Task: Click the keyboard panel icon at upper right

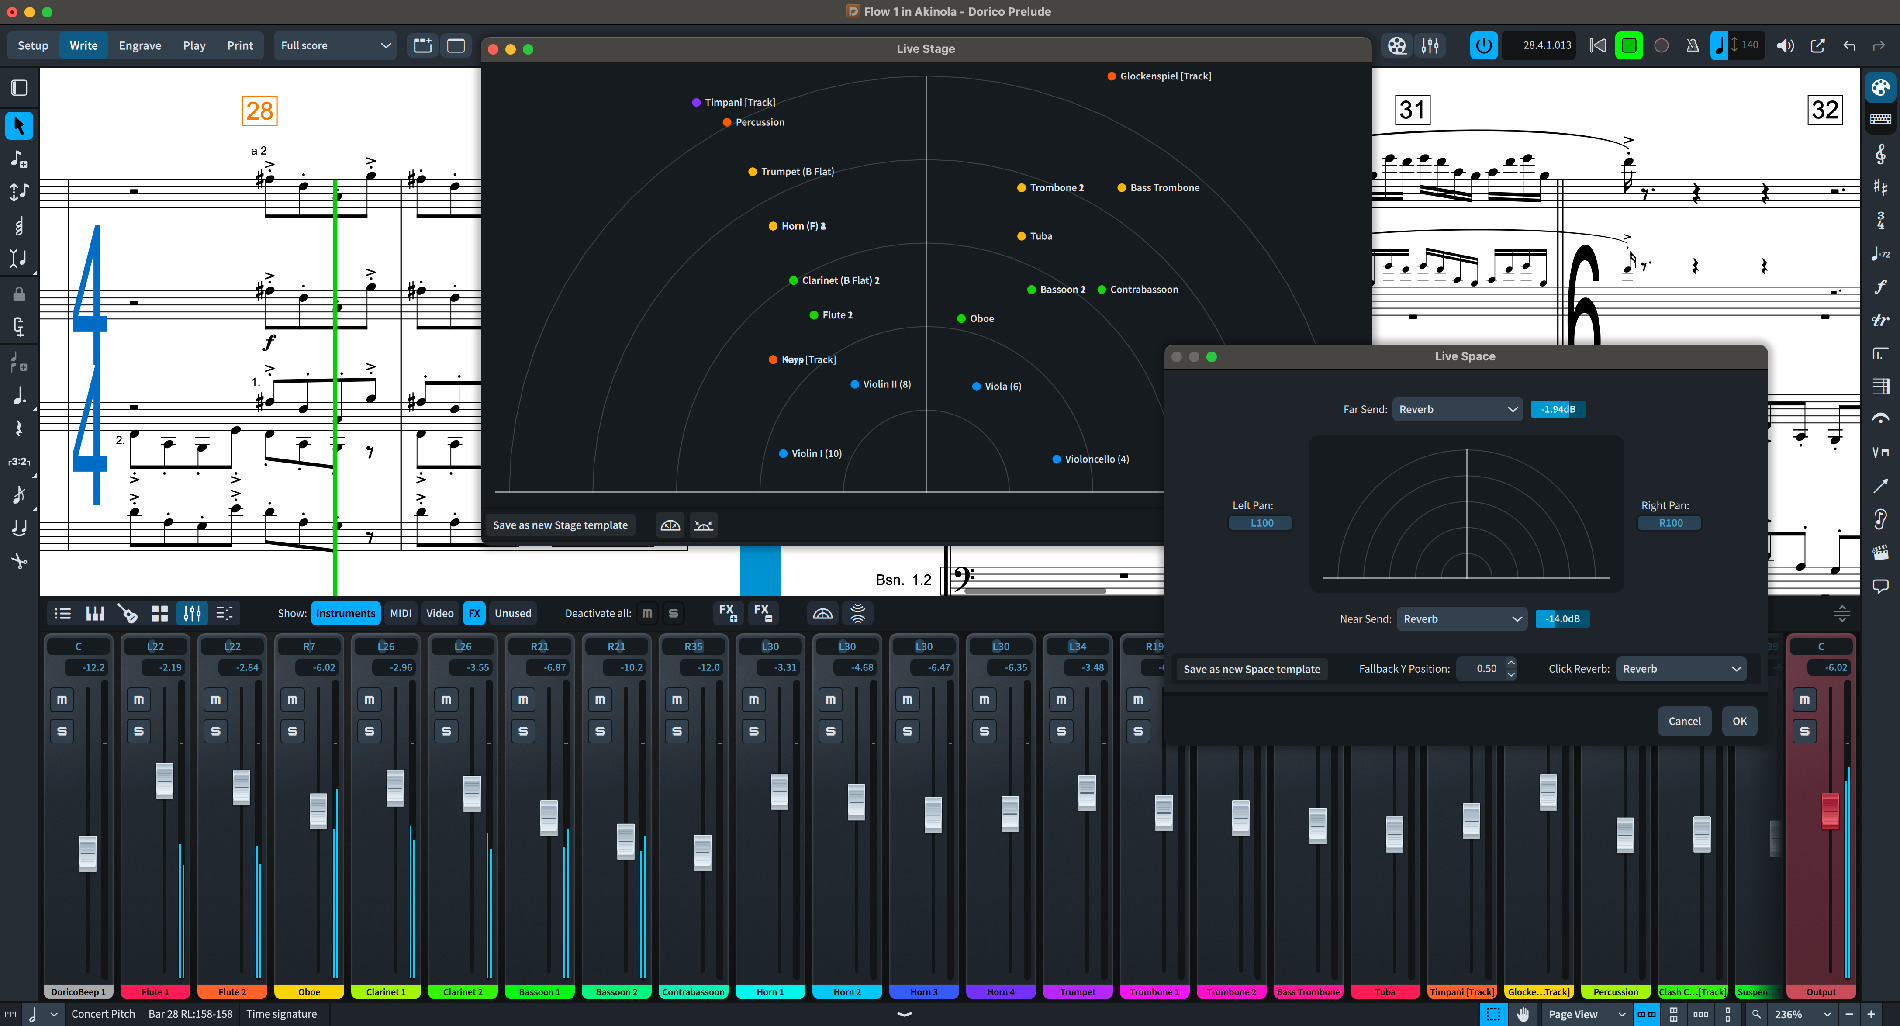Action: click(1880, 119)
